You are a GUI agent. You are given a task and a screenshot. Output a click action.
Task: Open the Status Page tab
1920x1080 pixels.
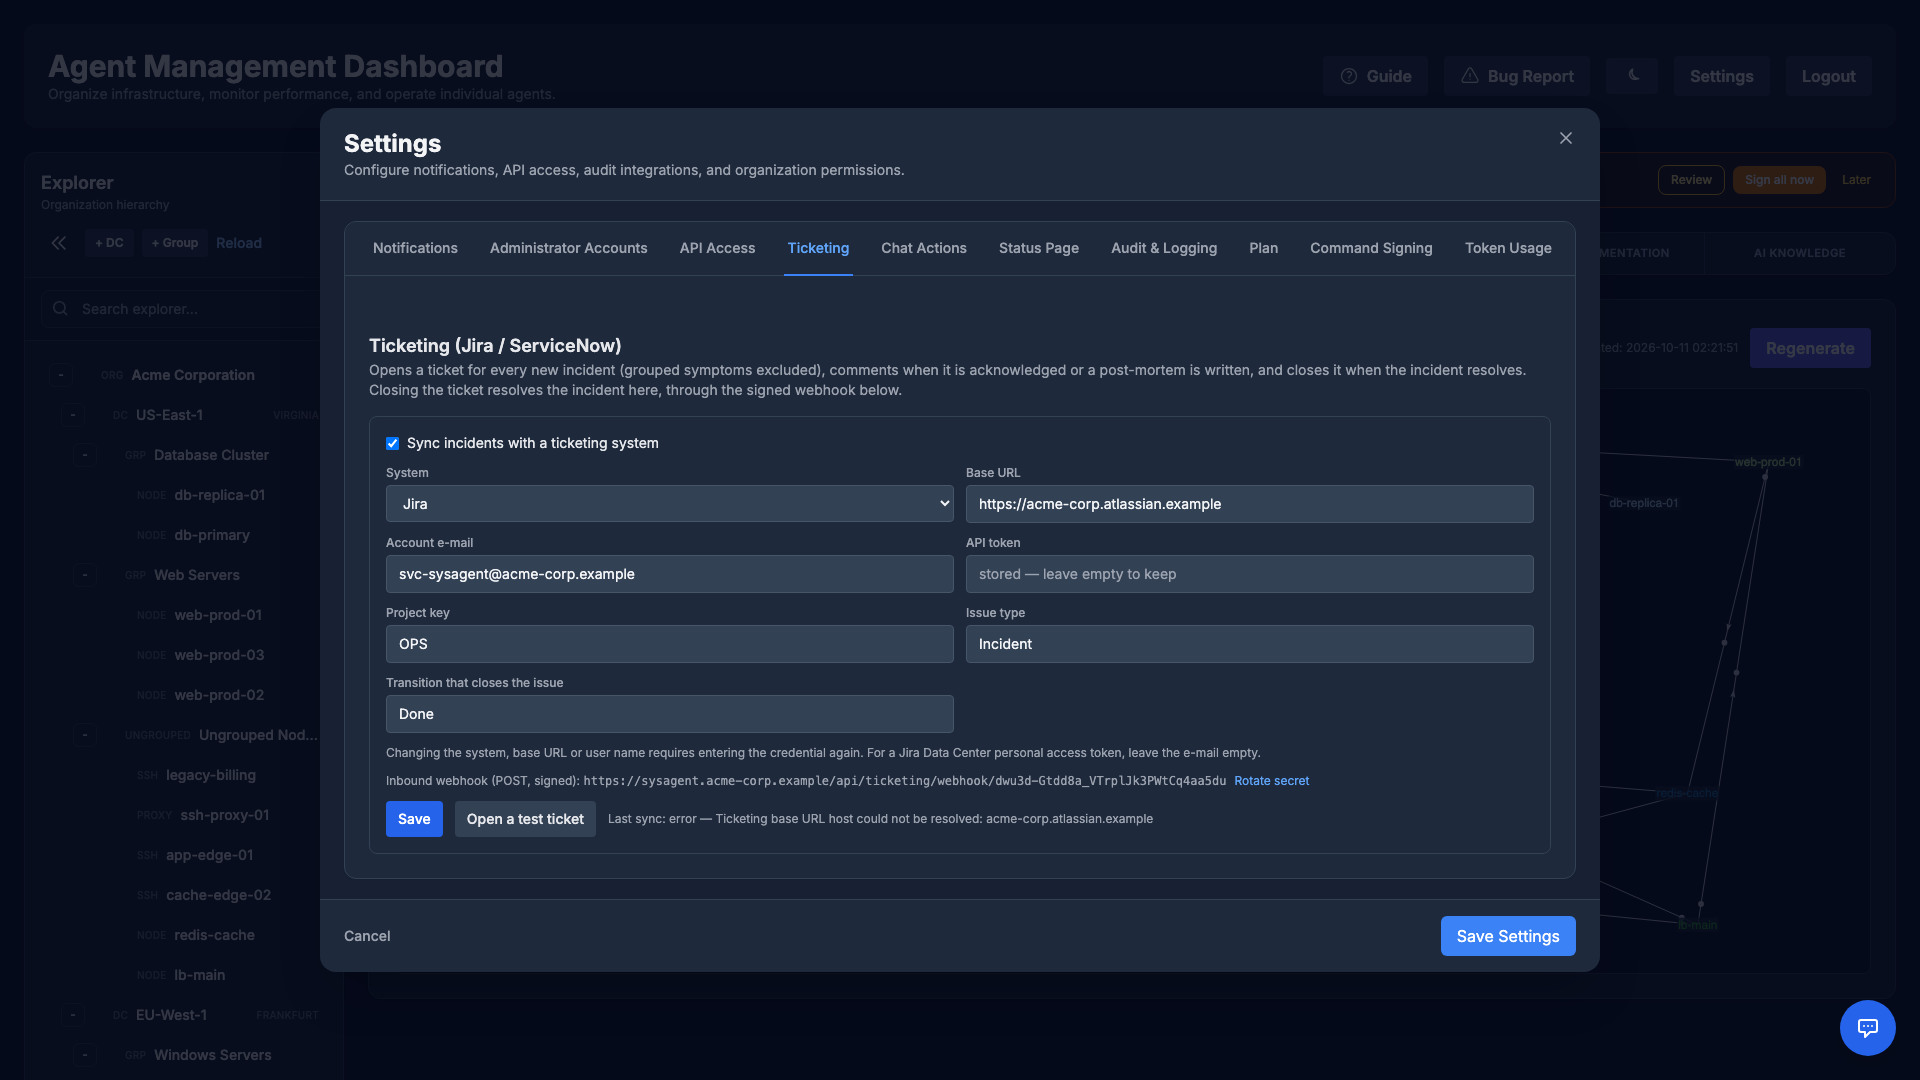click(1039, 248)
